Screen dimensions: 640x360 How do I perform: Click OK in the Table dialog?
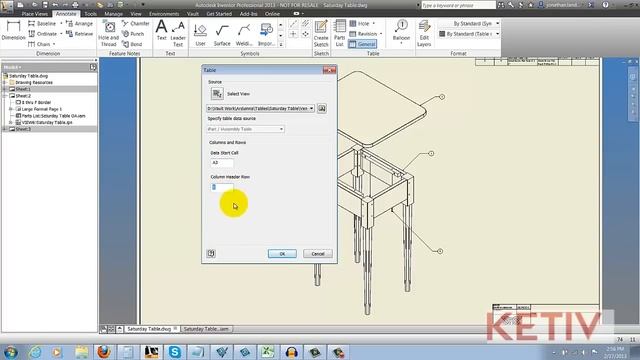pos(282,253)
